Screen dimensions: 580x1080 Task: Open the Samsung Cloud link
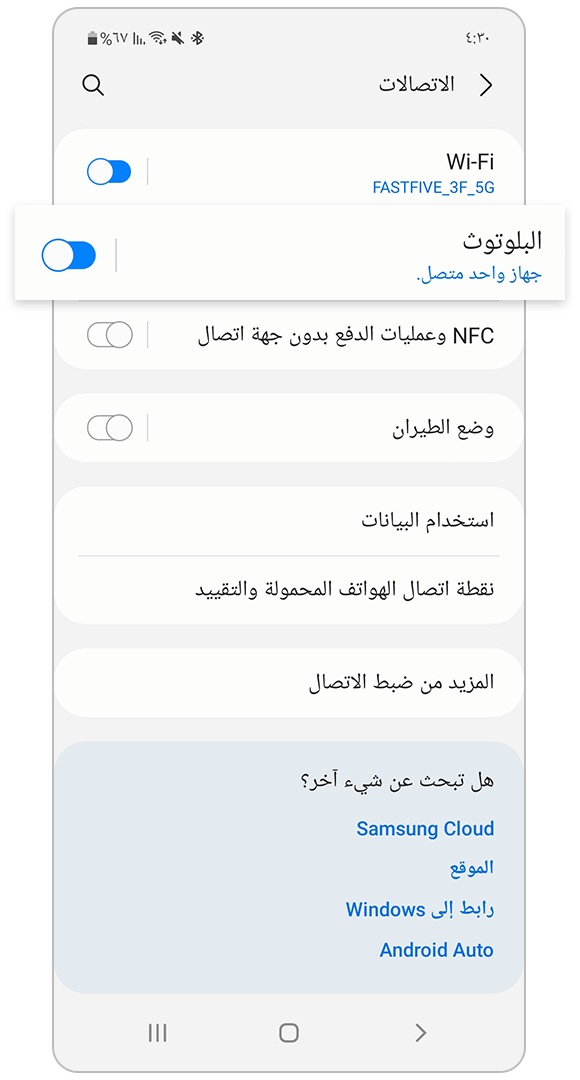click(x=425, y=829)
